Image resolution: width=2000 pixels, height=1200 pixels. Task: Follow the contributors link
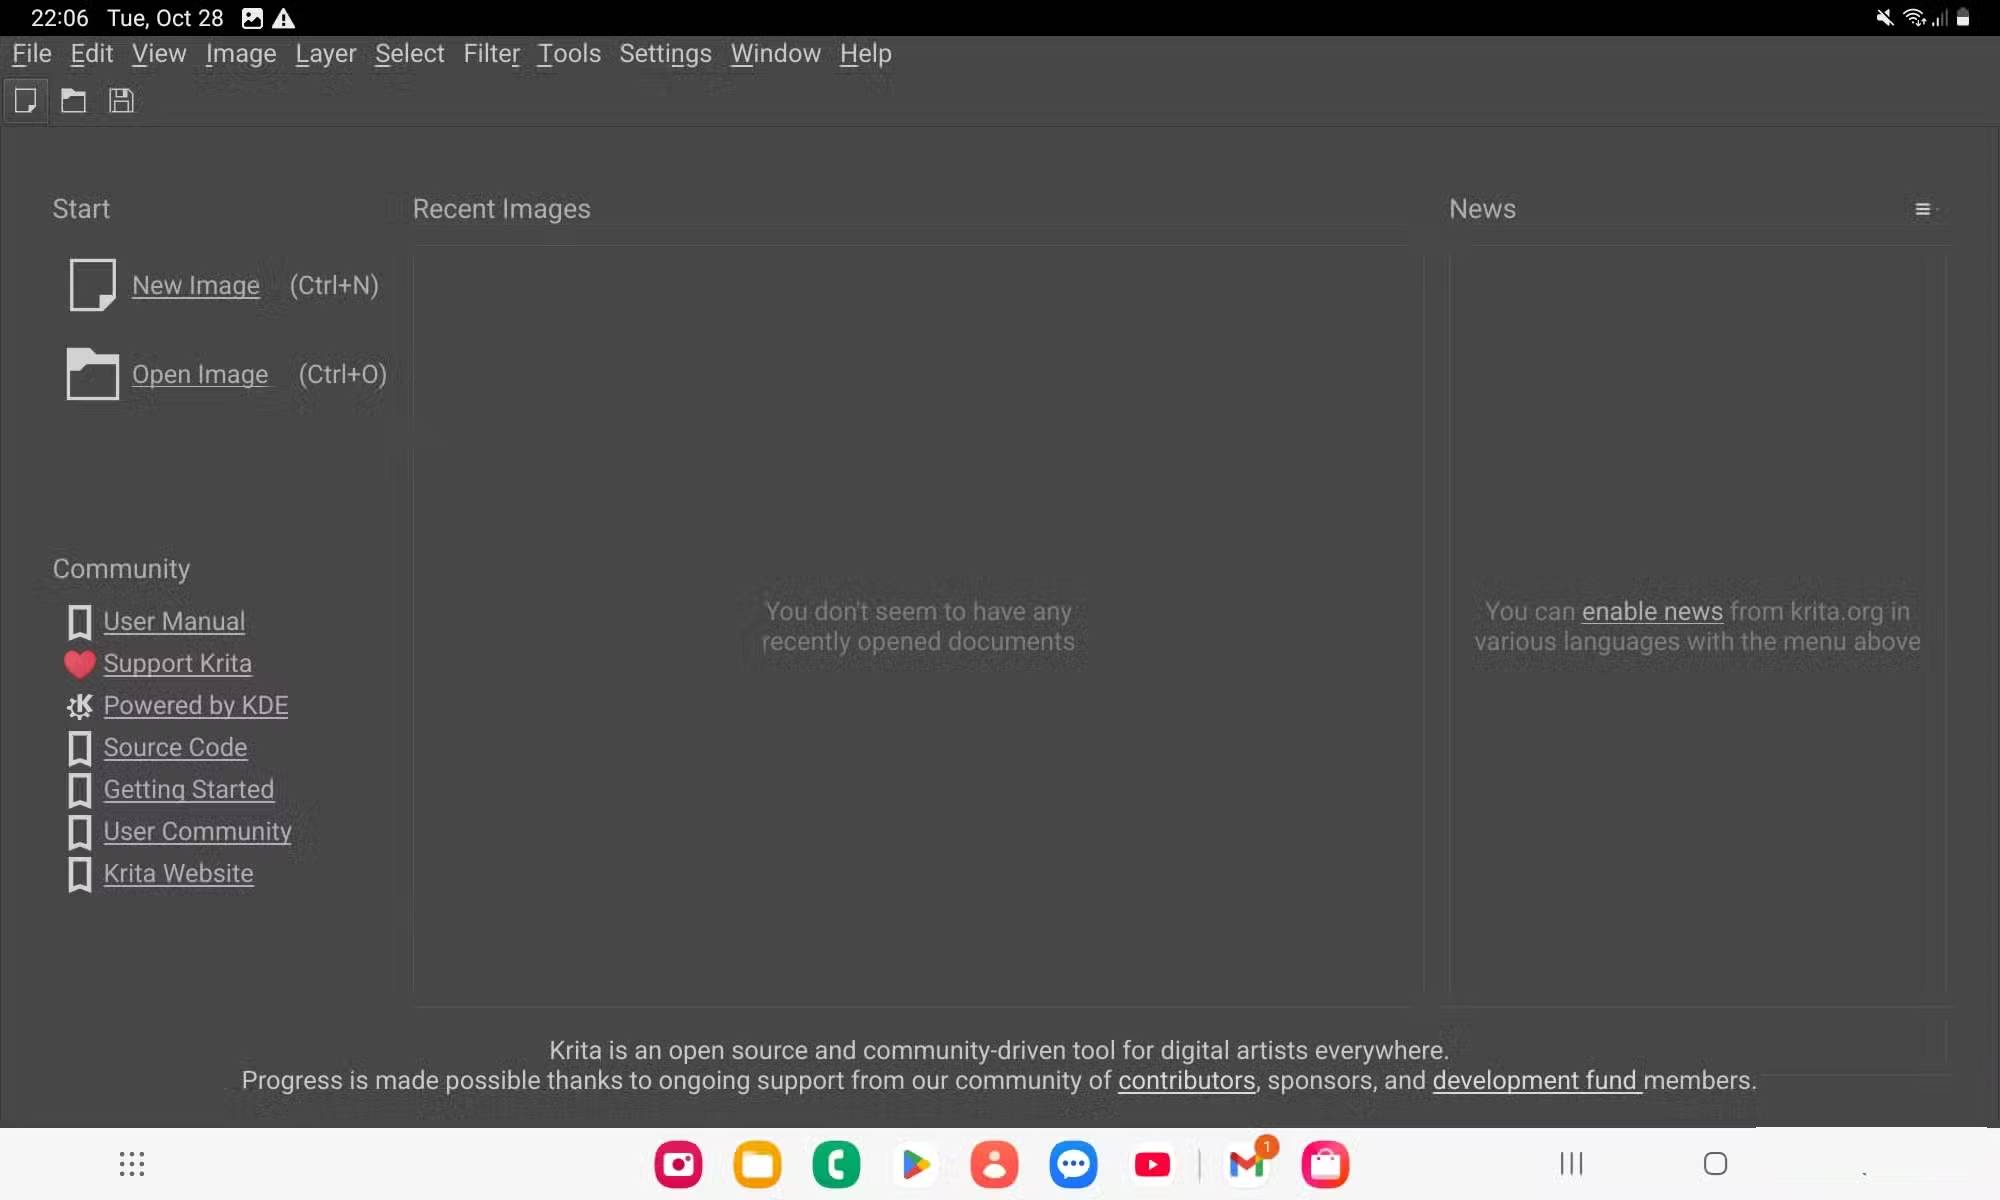click(1185, 1080)
